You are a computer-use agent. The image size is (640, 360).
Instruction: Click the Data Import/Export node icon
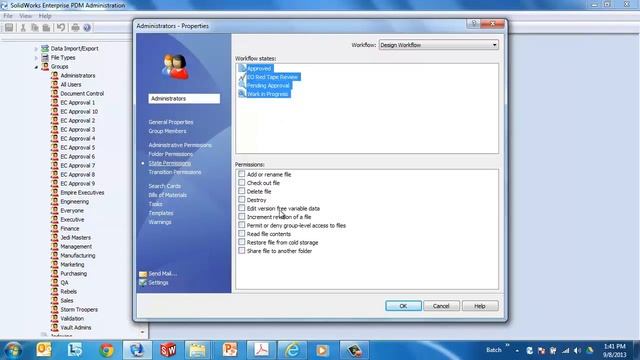[x=45, y=48]
